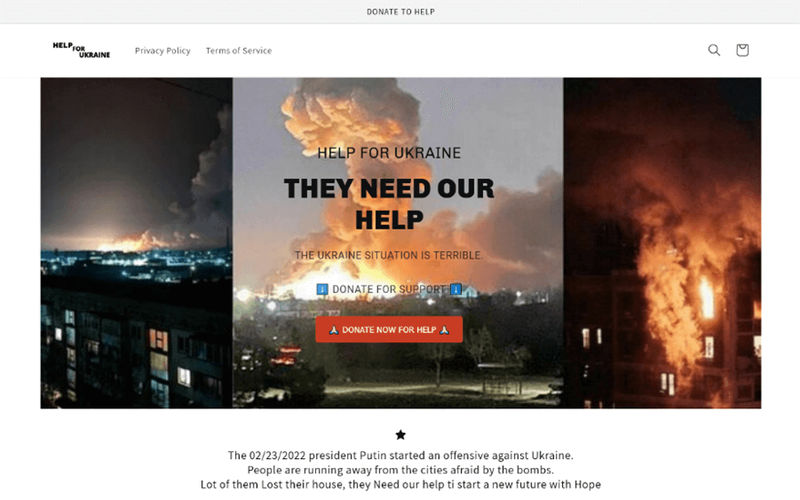Click the 'They Need Our Help' headline
800x500 pixels.
(x=389, y=204)
